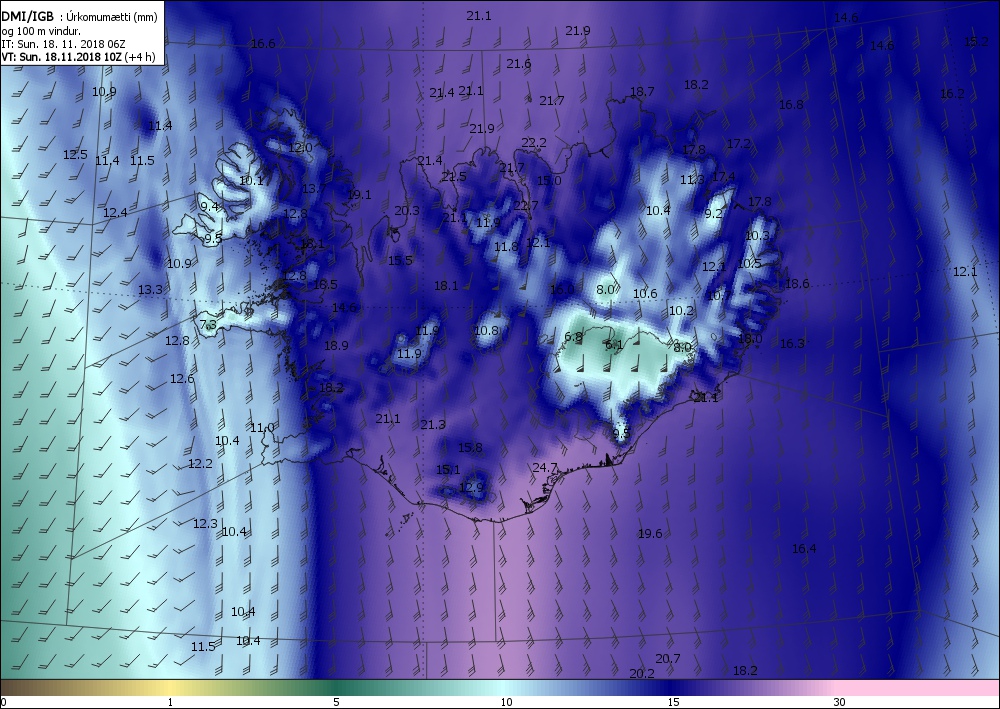This screenshot has height=709, width=1000.
Task: Click the 16.6 value on the map
Action: click(x=263, y=44)
